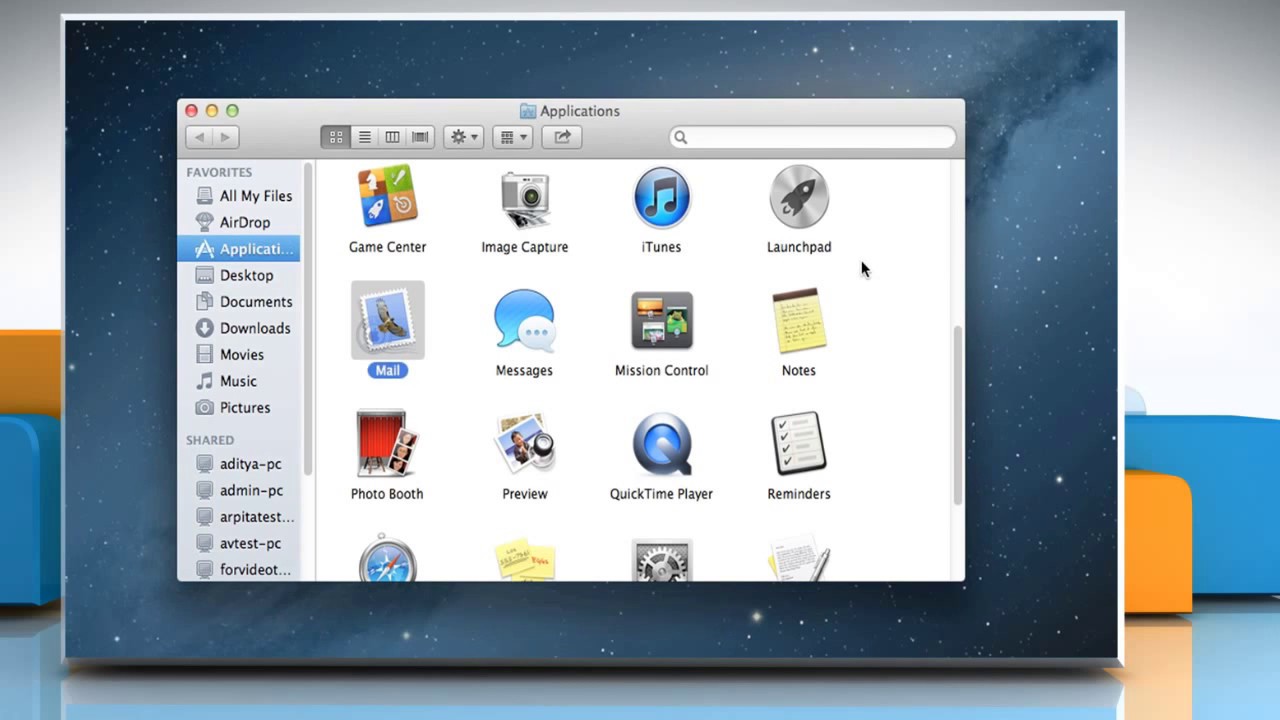The width and height of the screenshot is (1280, 720).
Task: Select the Stickies app icon
Action: tap(524, 560)
